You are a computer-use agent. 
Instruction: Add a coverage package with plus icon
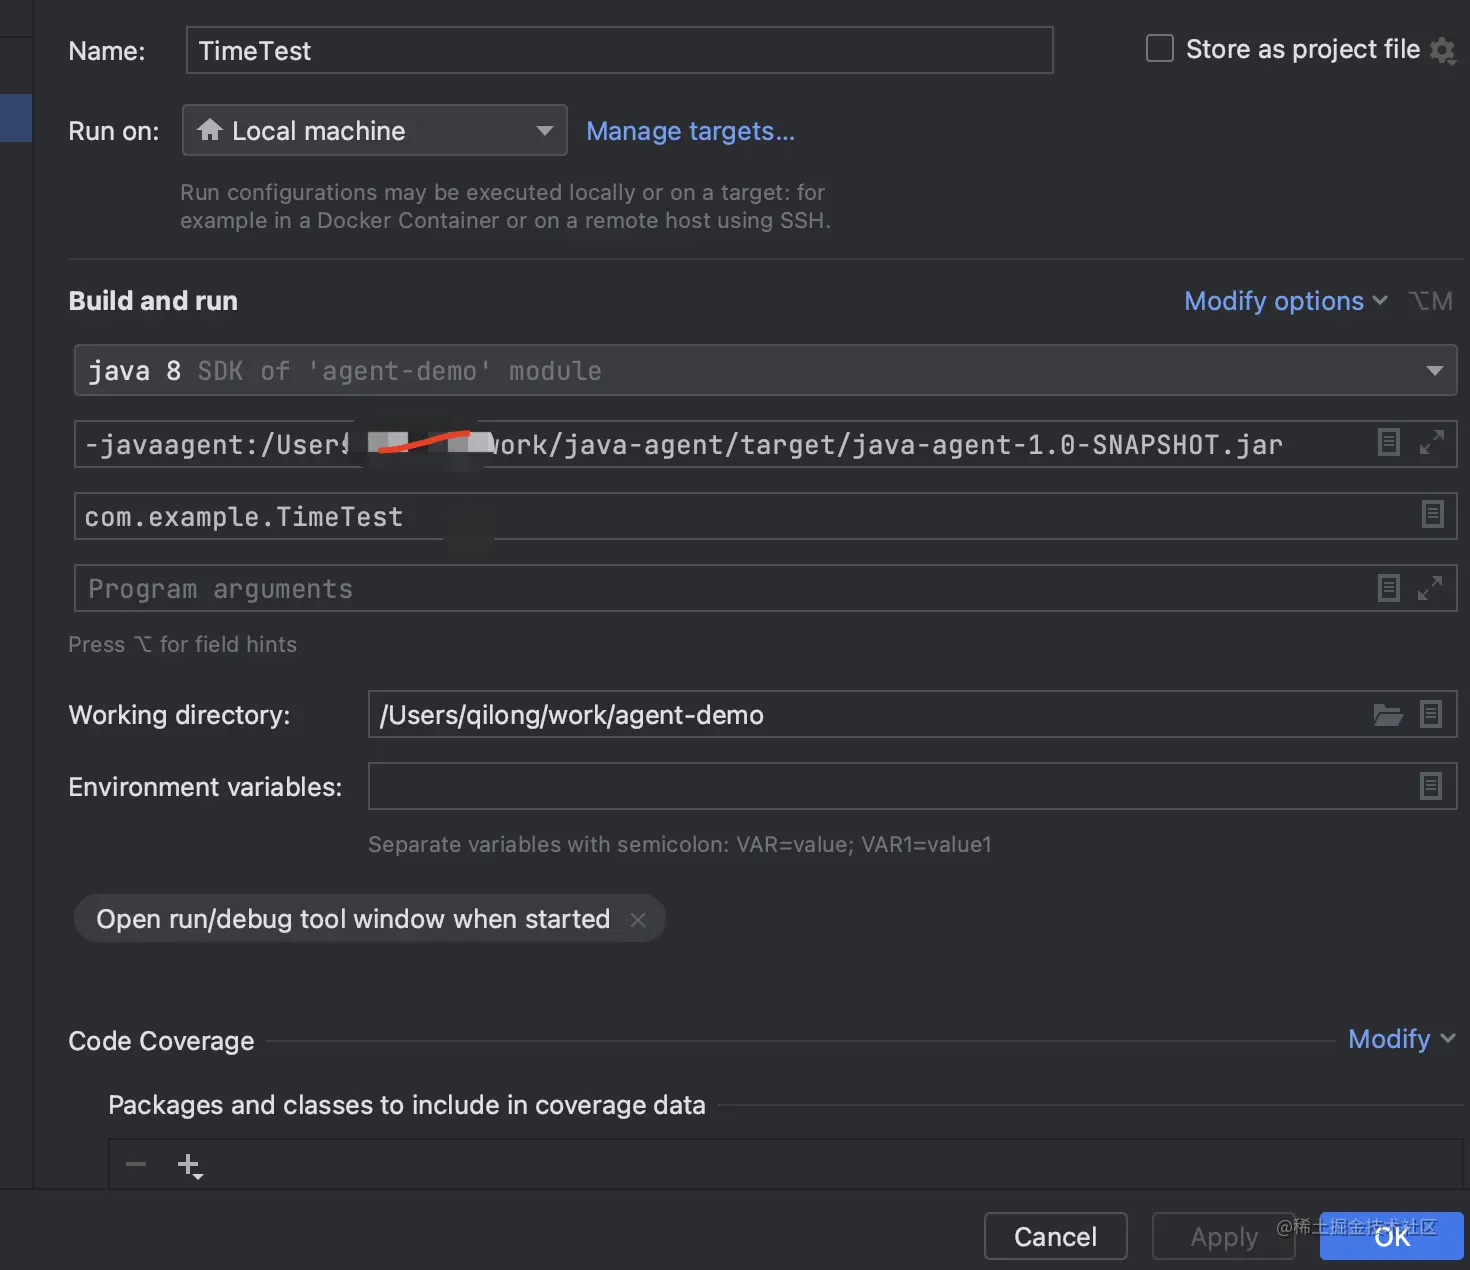(x=189, y=1165)
